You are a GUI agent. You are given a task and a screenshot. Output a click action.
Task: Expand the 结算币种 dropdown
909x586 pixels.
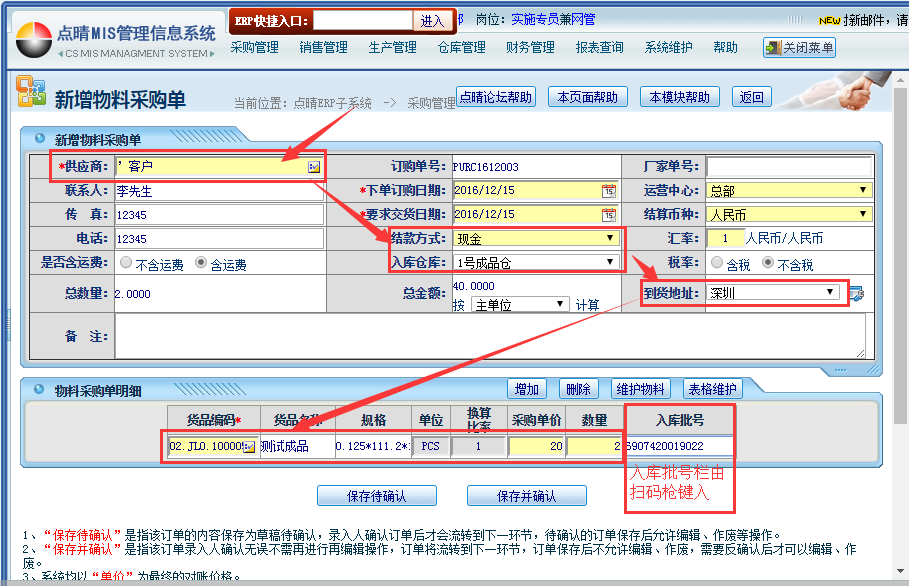[862, 214]
